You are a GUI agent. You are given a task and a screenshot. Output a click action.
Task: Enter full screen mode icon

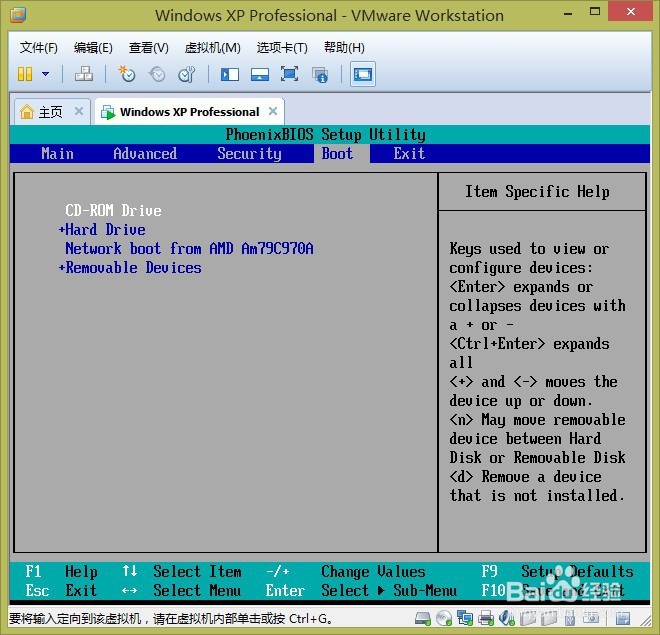[290, 74]
